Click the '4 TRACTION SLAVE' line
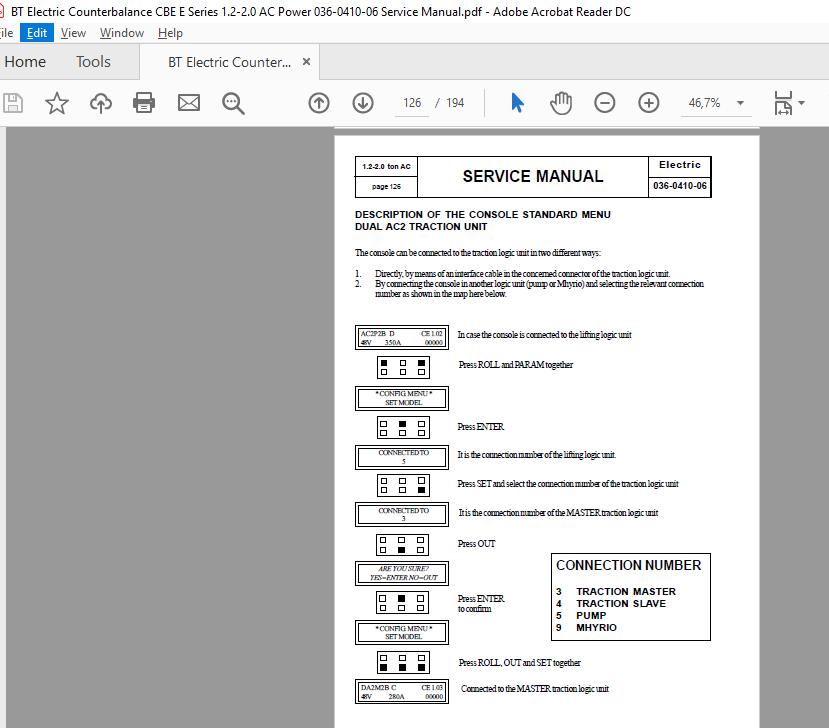829x728 pixels. (611, 604)
